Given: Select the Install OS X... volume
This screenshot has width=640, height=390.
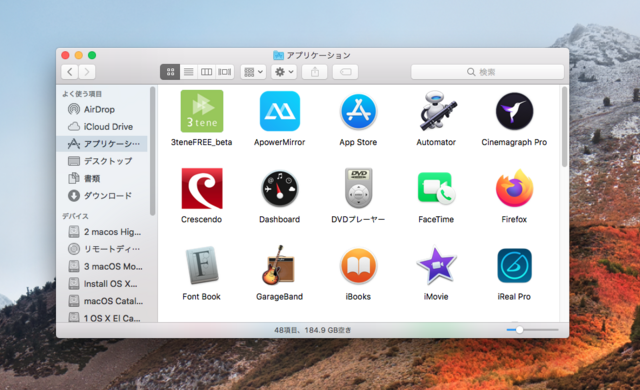Looking at the screenshot, I should [x=102, y=284].
